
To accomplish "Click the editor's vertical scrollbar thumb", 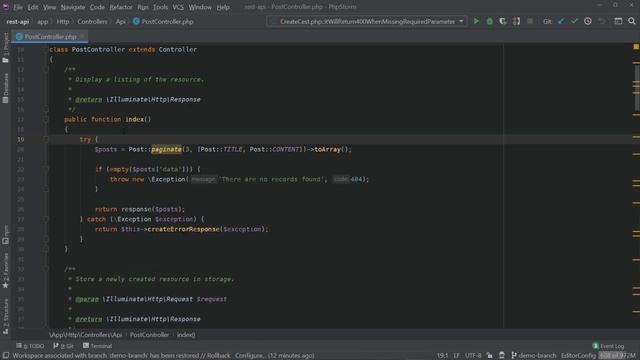I will 637,88.
